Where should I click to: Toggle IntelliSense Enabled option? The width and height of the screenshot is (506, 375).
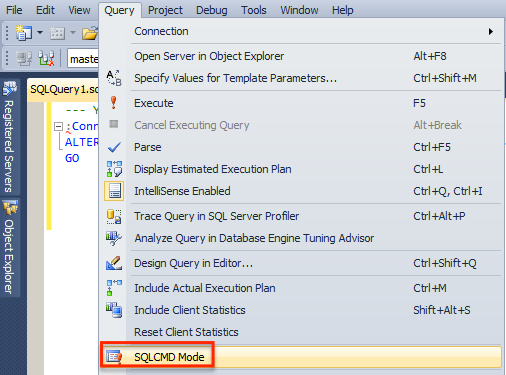pos(301,191)
